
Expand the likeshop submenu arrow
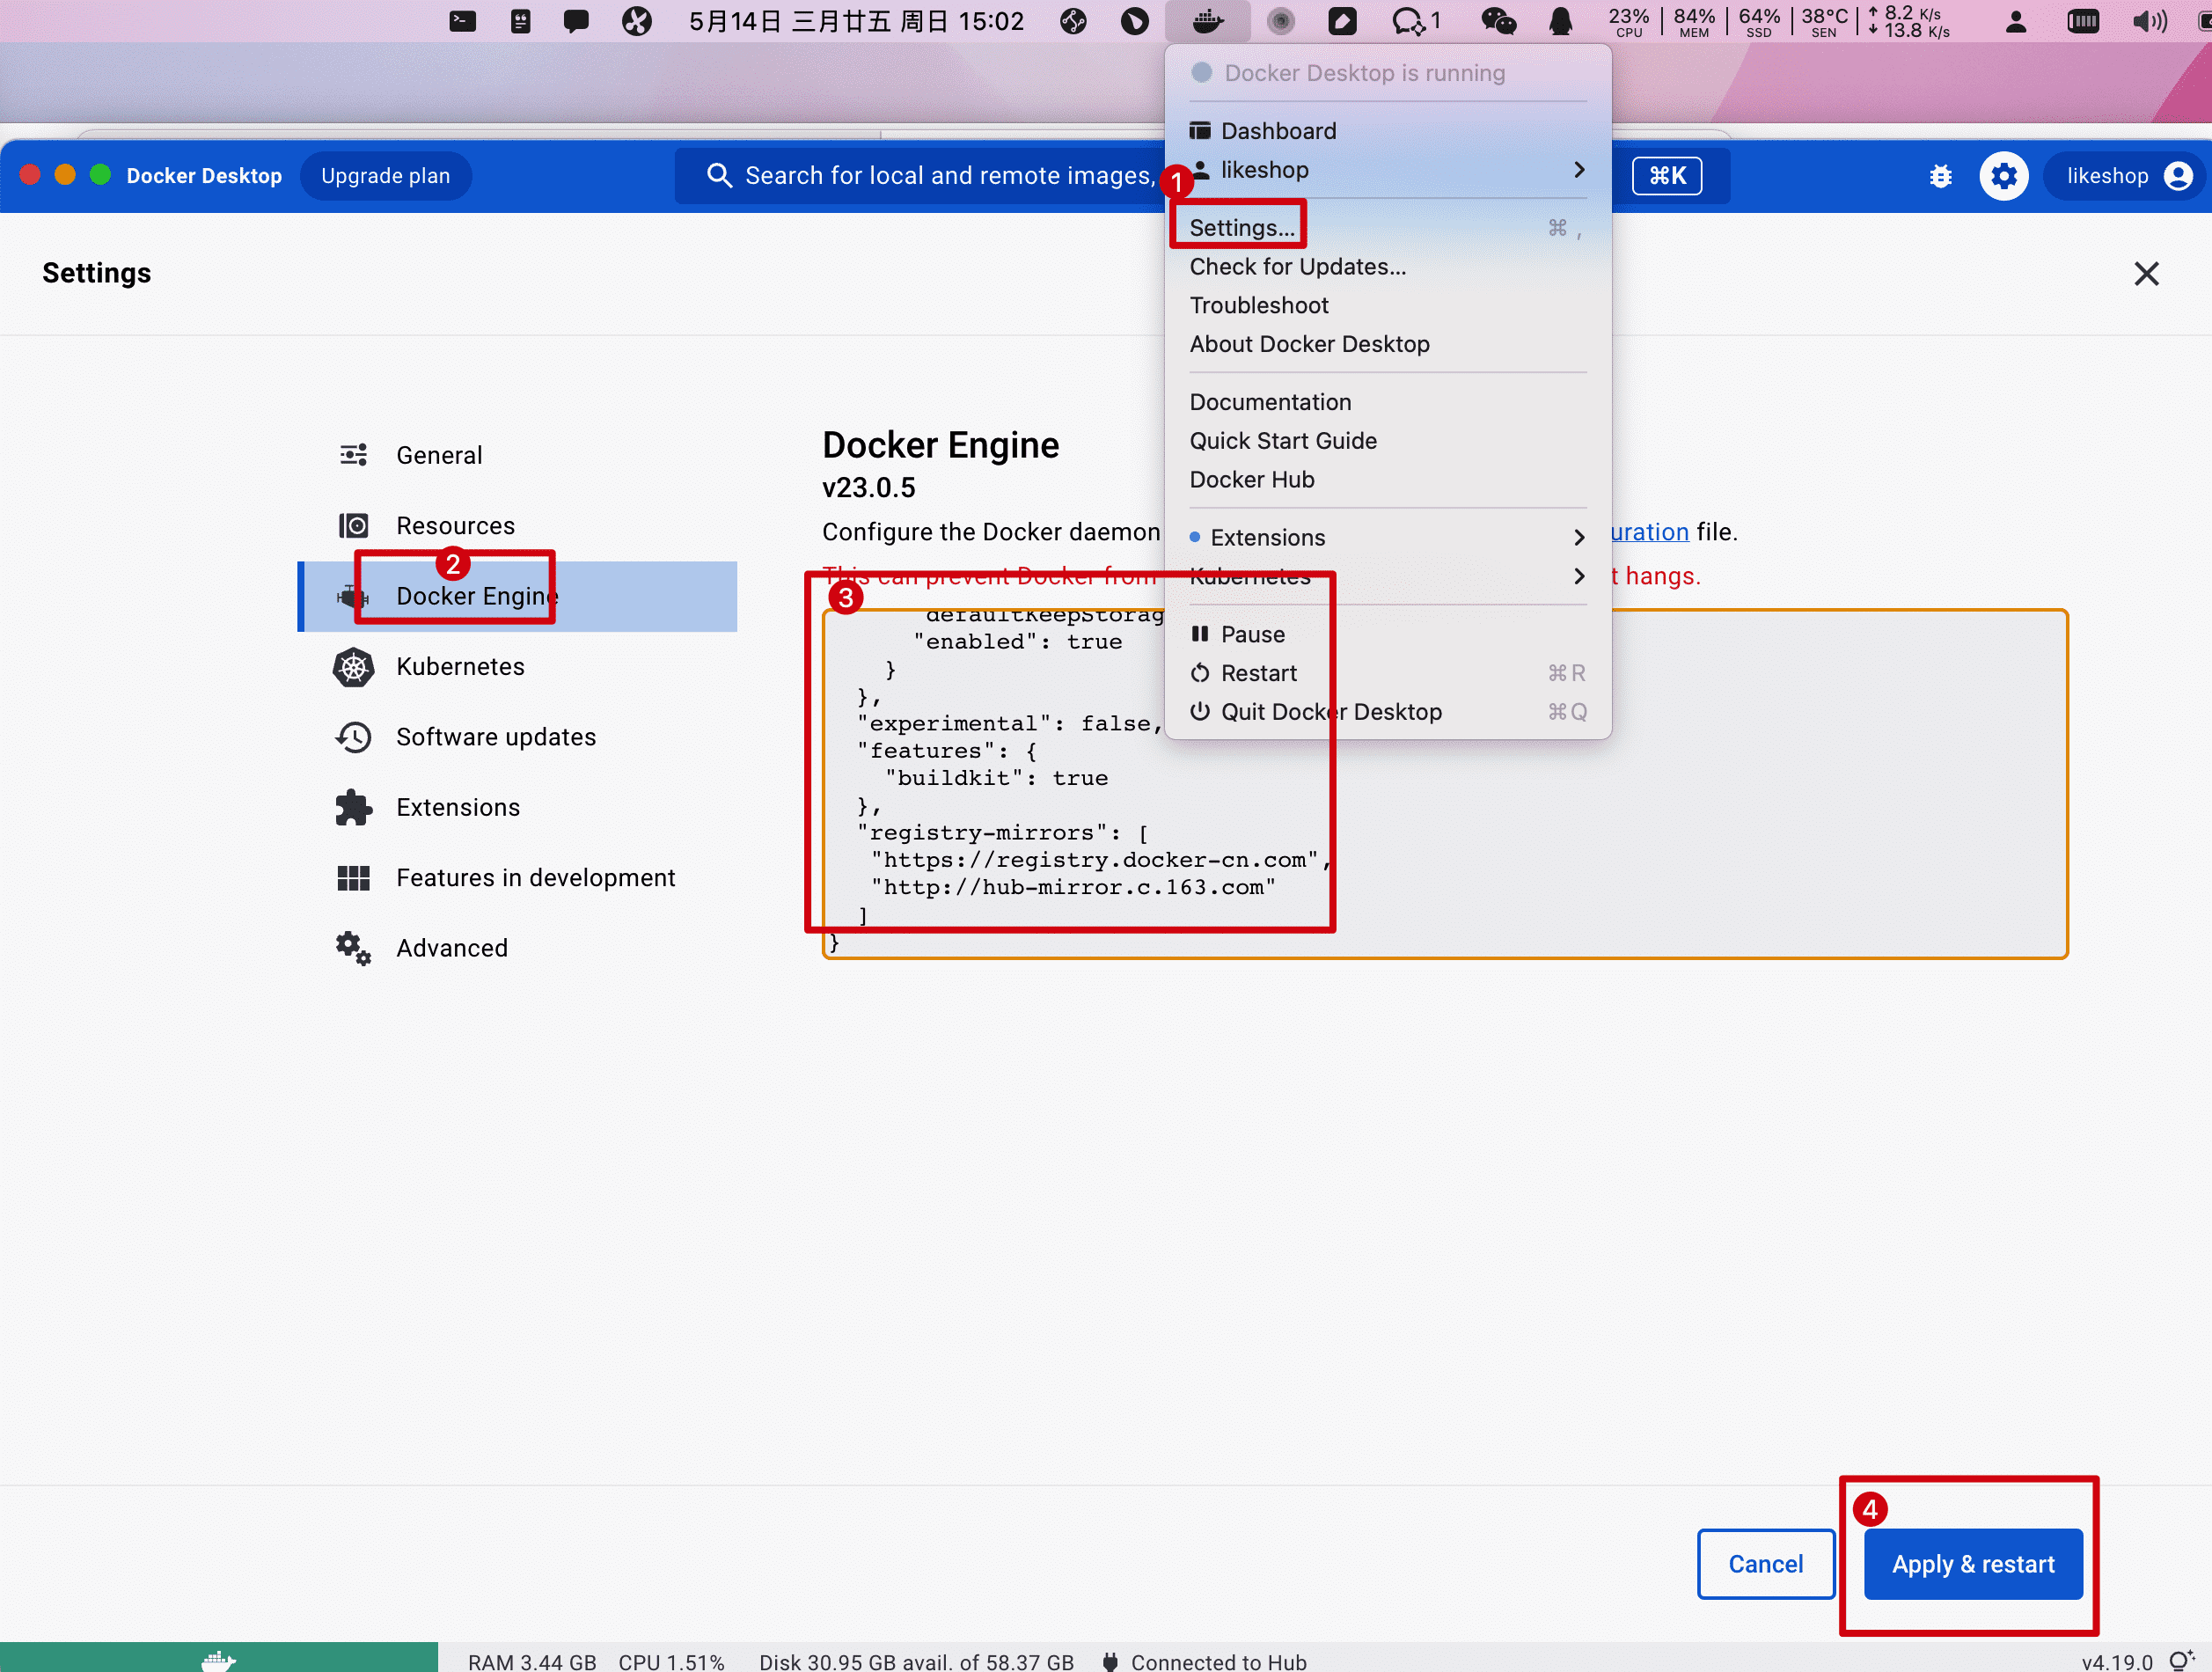(1579, 170)
